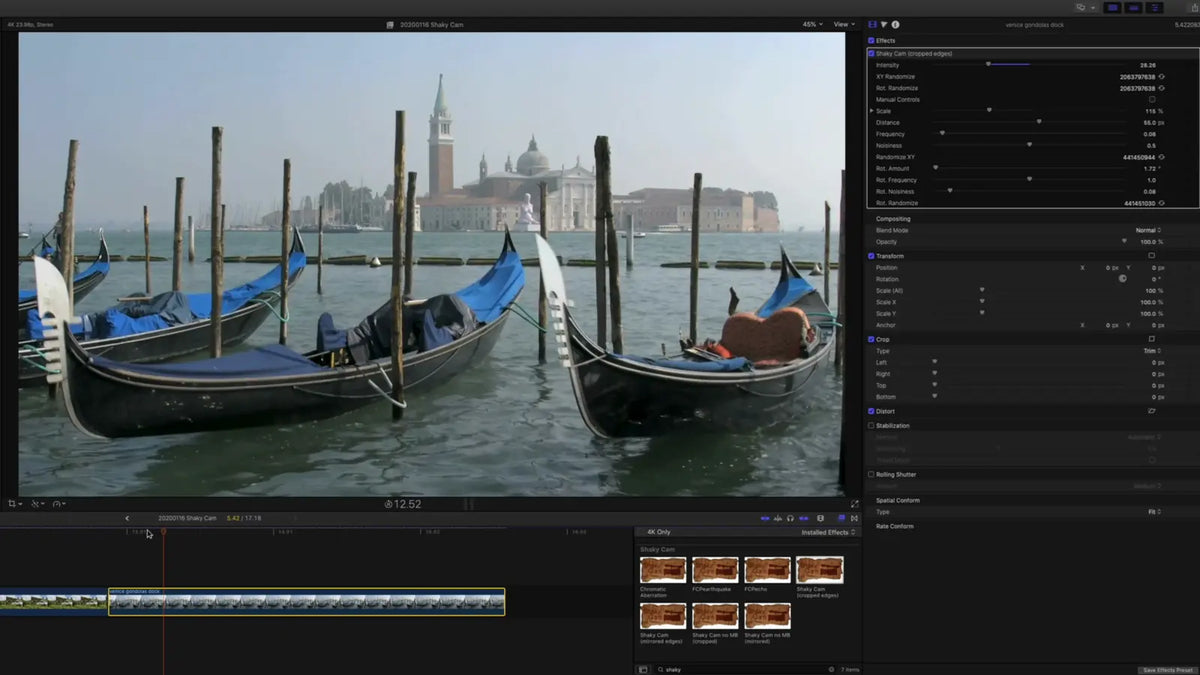
Task: Enable the Stabilization checkbox
Action: coord(871,426)
